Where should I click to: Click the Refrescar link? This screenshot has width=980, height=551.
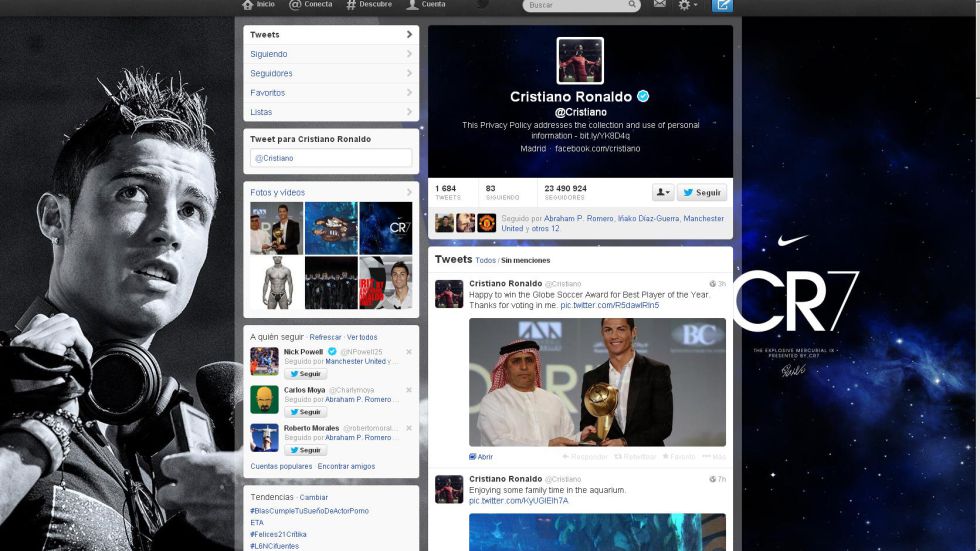point(325,337)
